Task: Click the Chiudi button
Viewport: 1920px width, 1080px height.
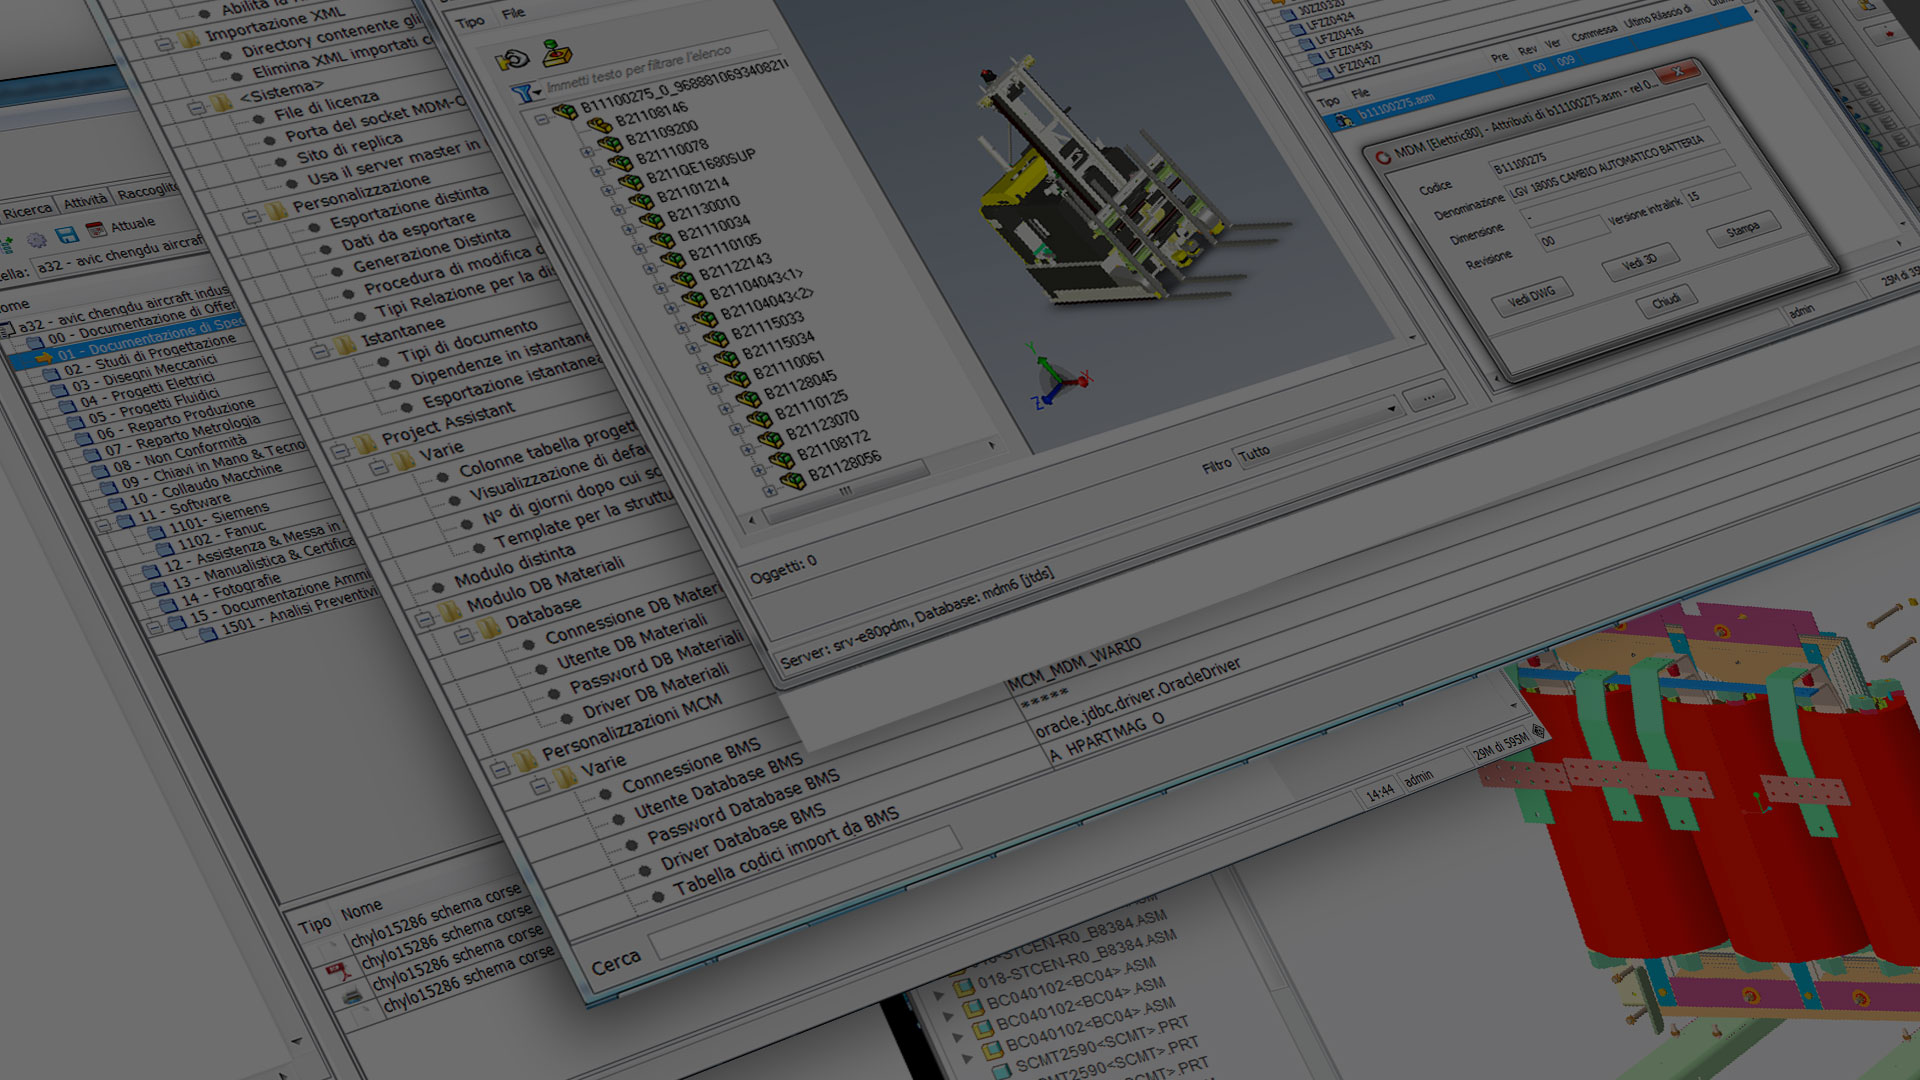Action: point(1665,300)
